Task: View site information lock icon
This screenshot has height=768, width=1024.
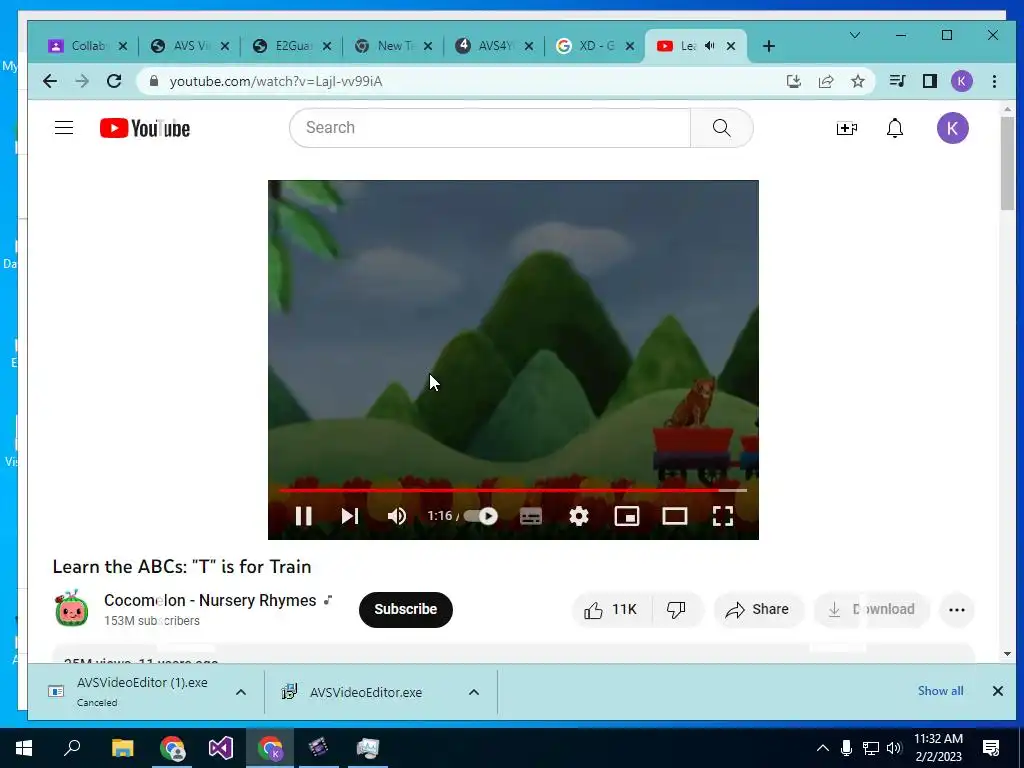Action: click(154, 81)
